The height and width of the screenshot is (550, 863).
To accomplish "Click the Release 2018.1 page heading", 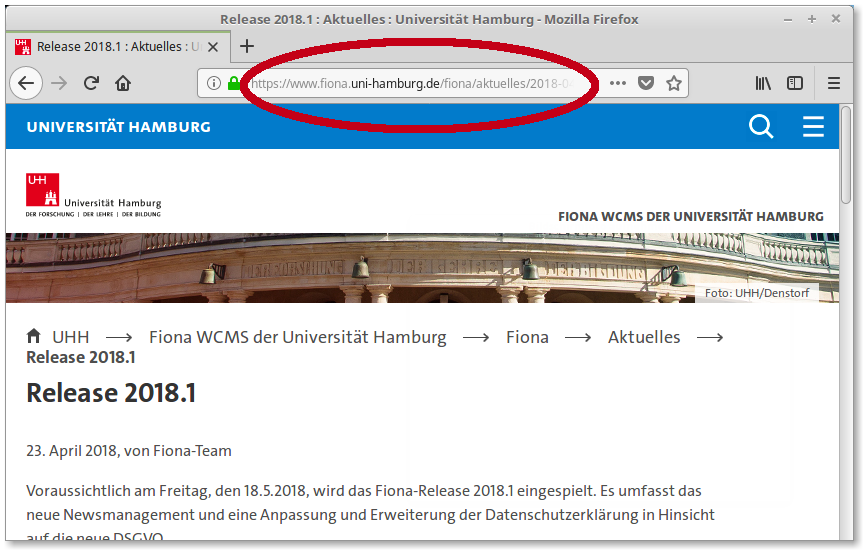I will click(111, 393).
